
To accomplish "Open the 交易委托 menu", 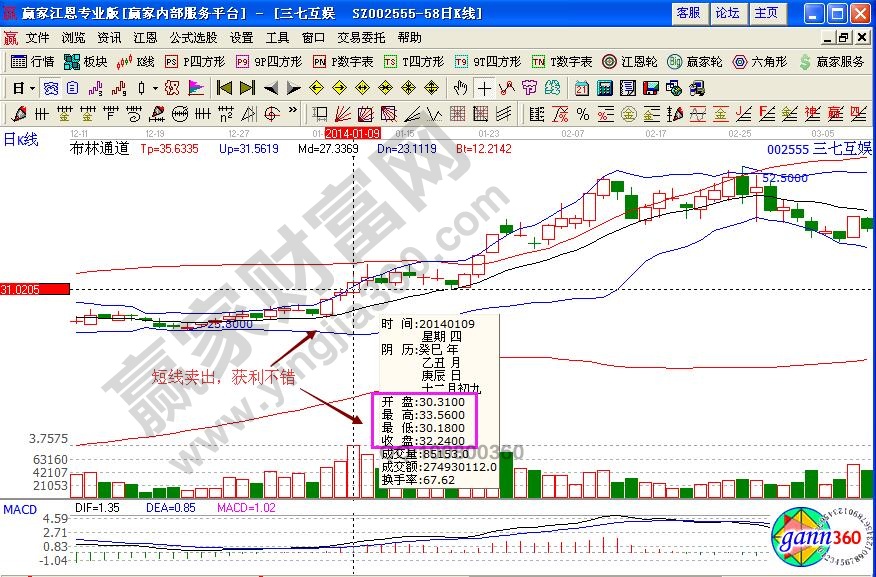I will [x=360, y=37].
